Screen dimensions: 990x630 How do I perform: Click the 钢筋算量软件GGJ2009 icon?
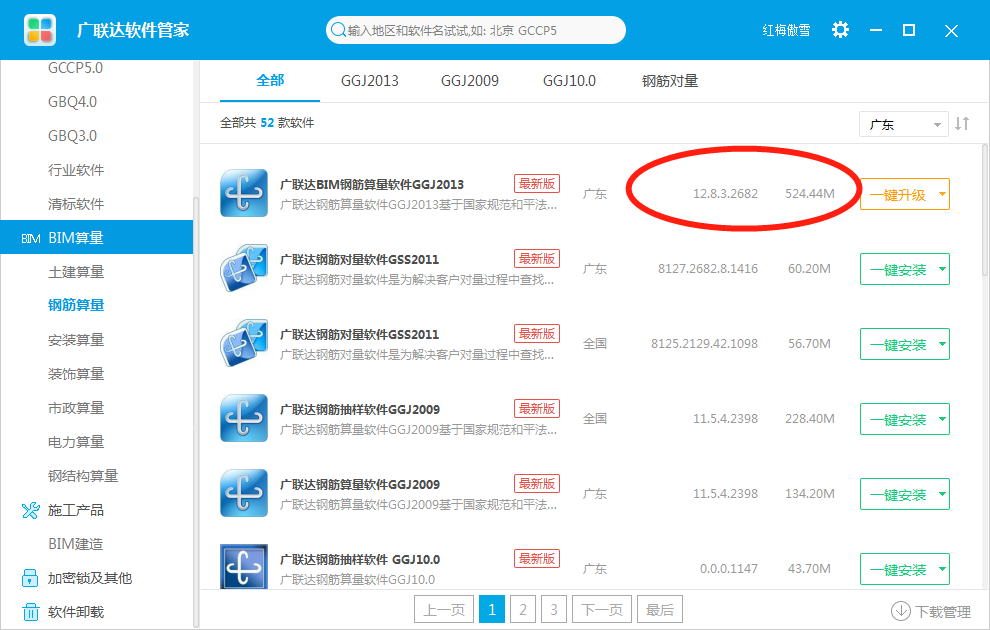[244, 493]
